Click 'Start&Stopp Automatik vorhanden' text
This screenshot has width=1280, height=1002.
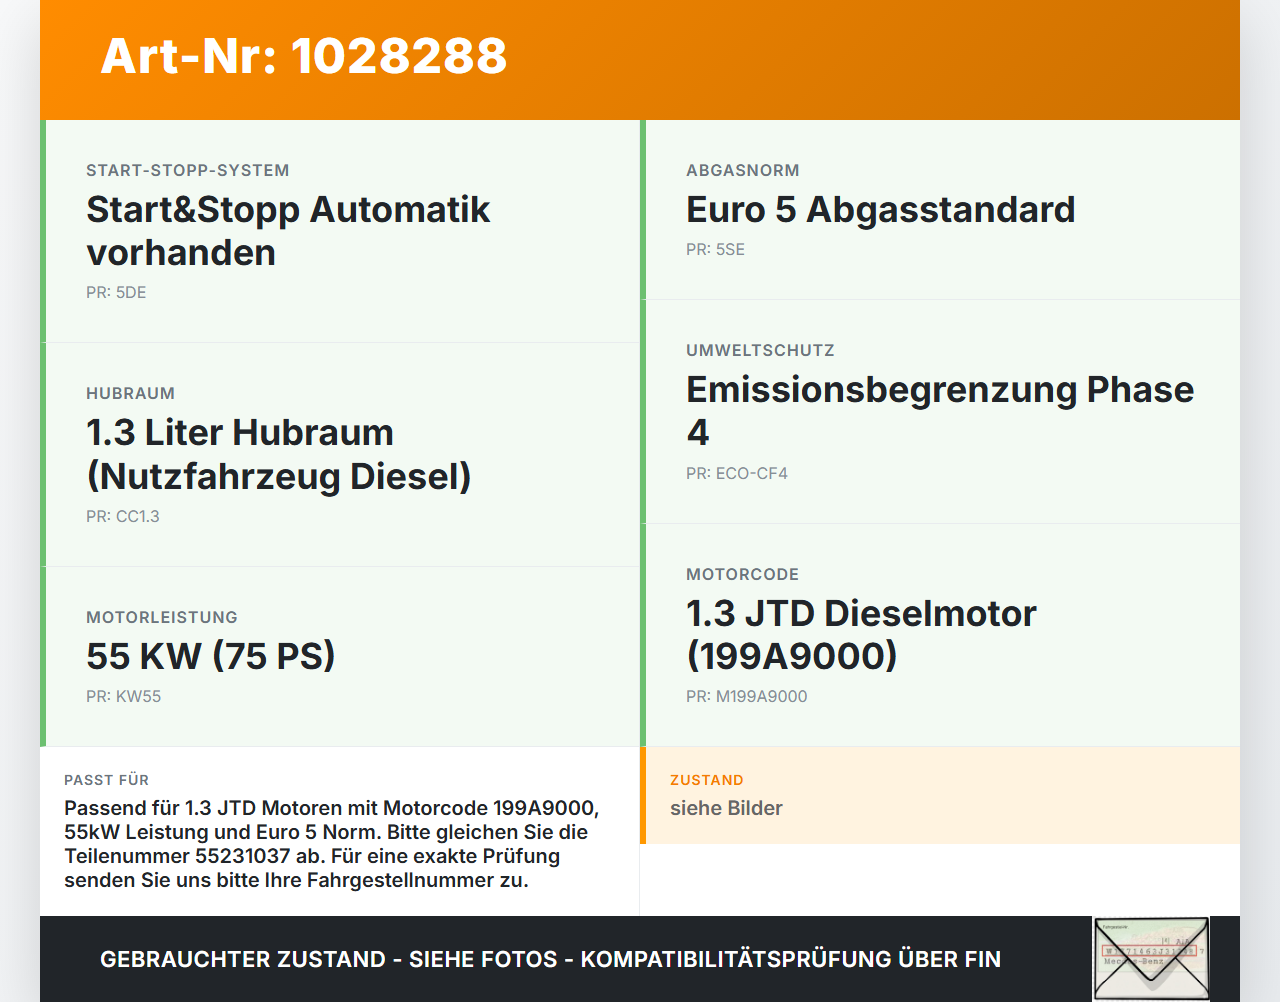tap(288, 231)
